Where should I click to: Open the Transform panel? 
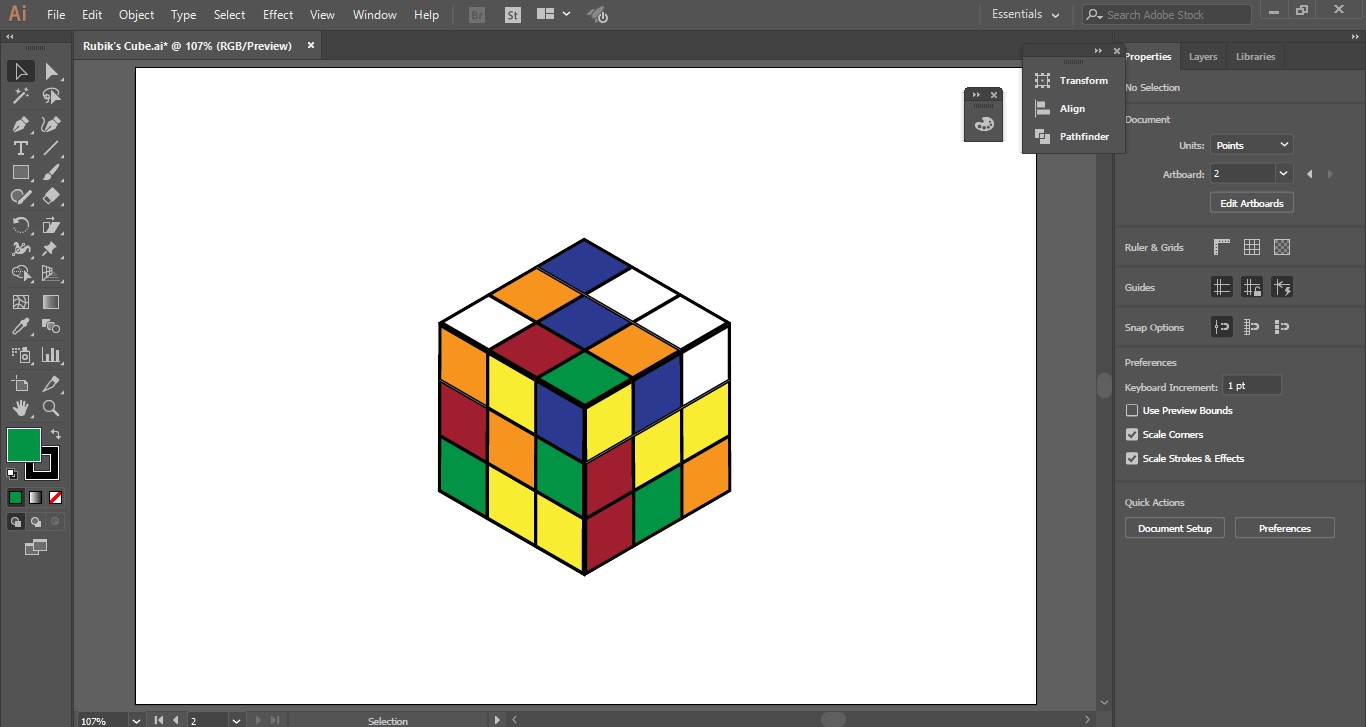point(1072,80)
